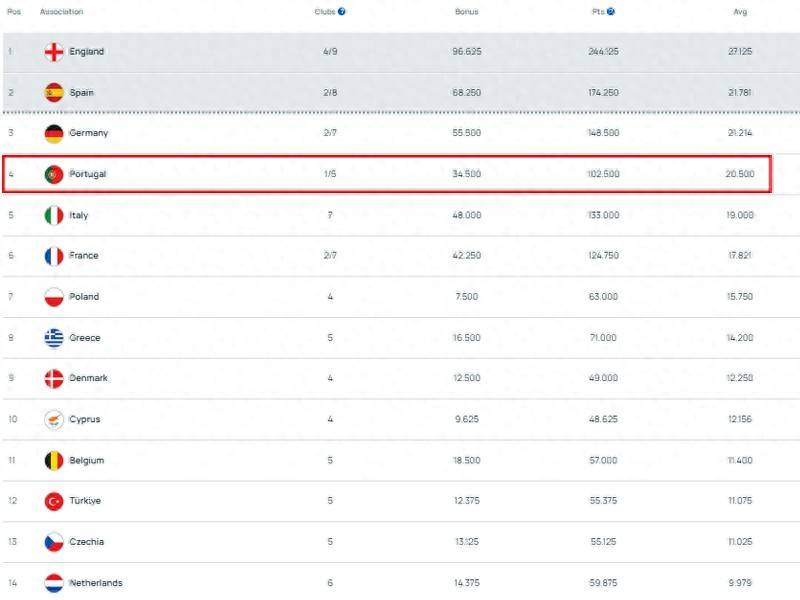This screenshot has height=600, width=800.
Task: Click England's average 27.125
Action: coord(740,52)
